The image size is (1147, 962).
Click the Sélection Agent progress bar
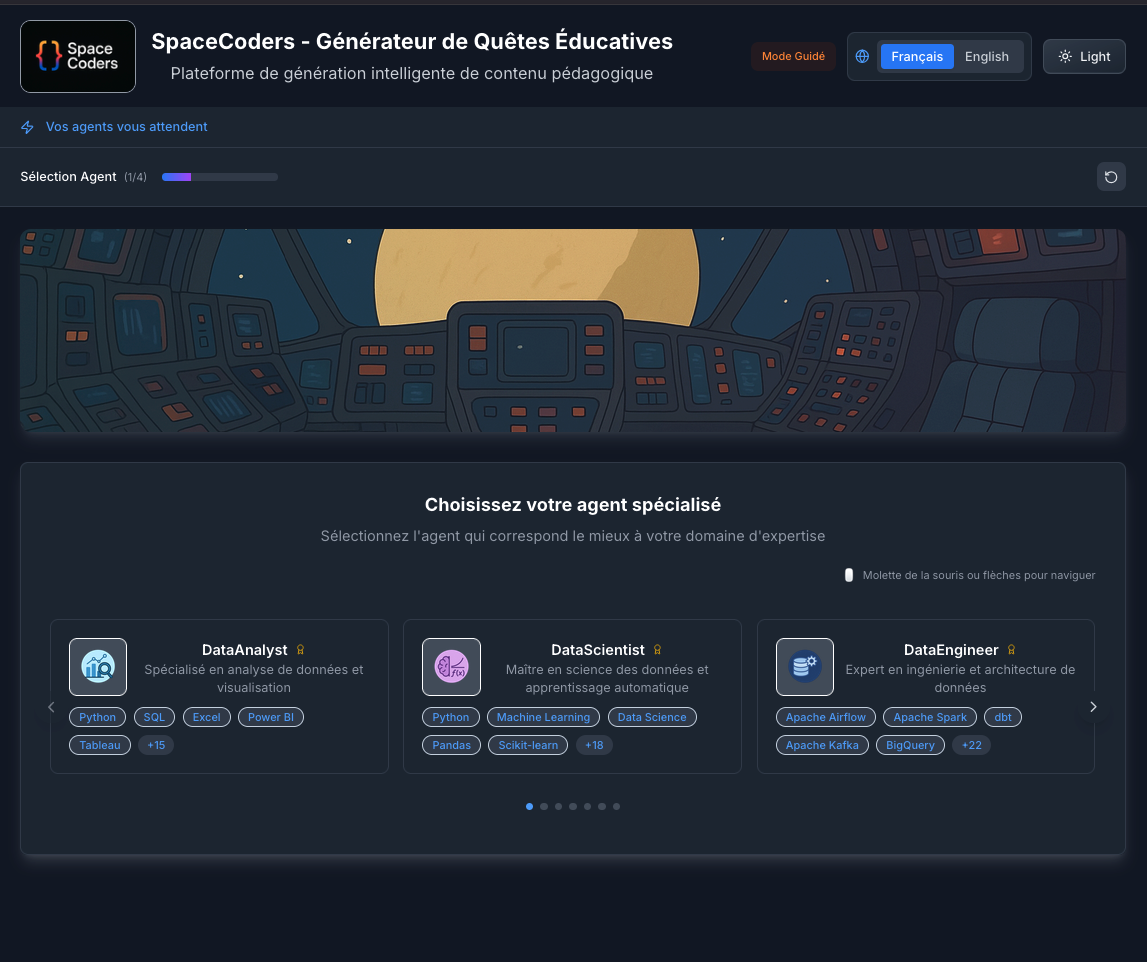pyautogui.click(x=219, y=177)
